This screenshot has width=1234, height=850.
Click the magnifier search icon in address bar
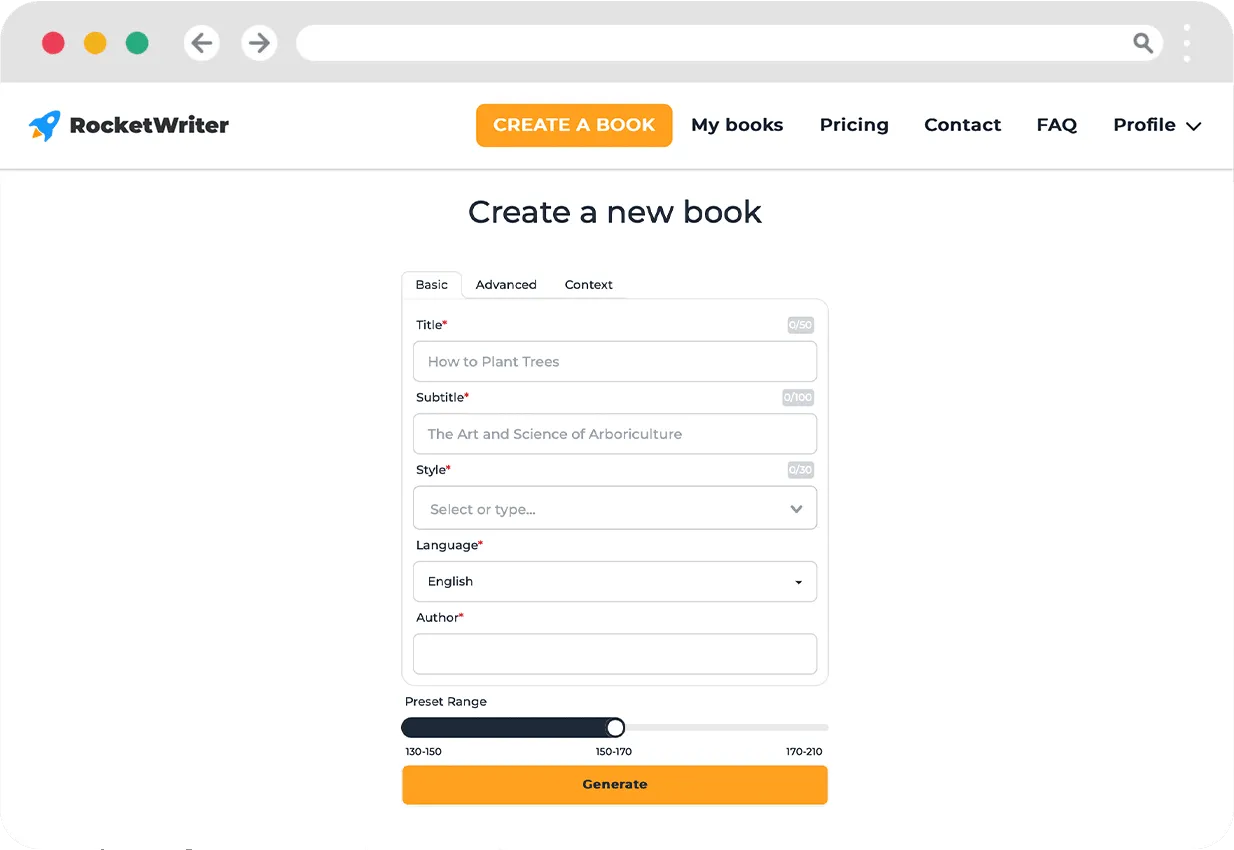coord(1143,43)
